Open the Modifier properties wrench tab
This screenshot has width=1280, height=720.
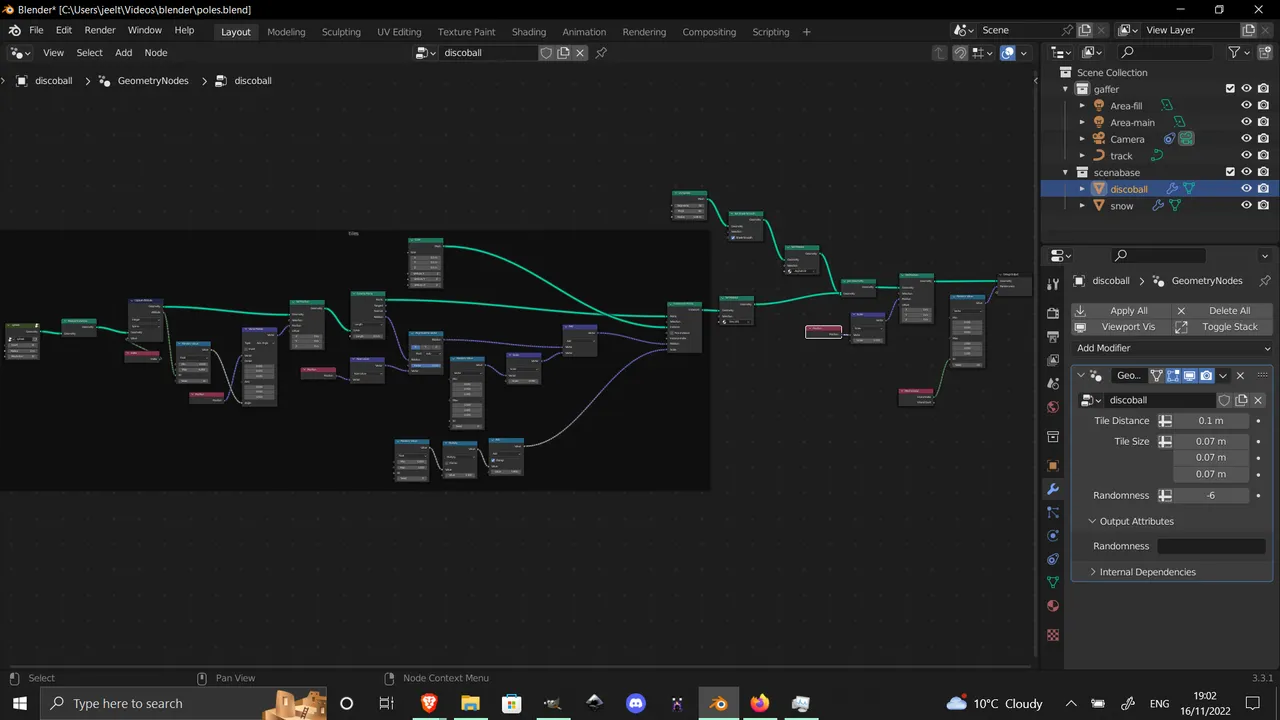click(1052, 489)
